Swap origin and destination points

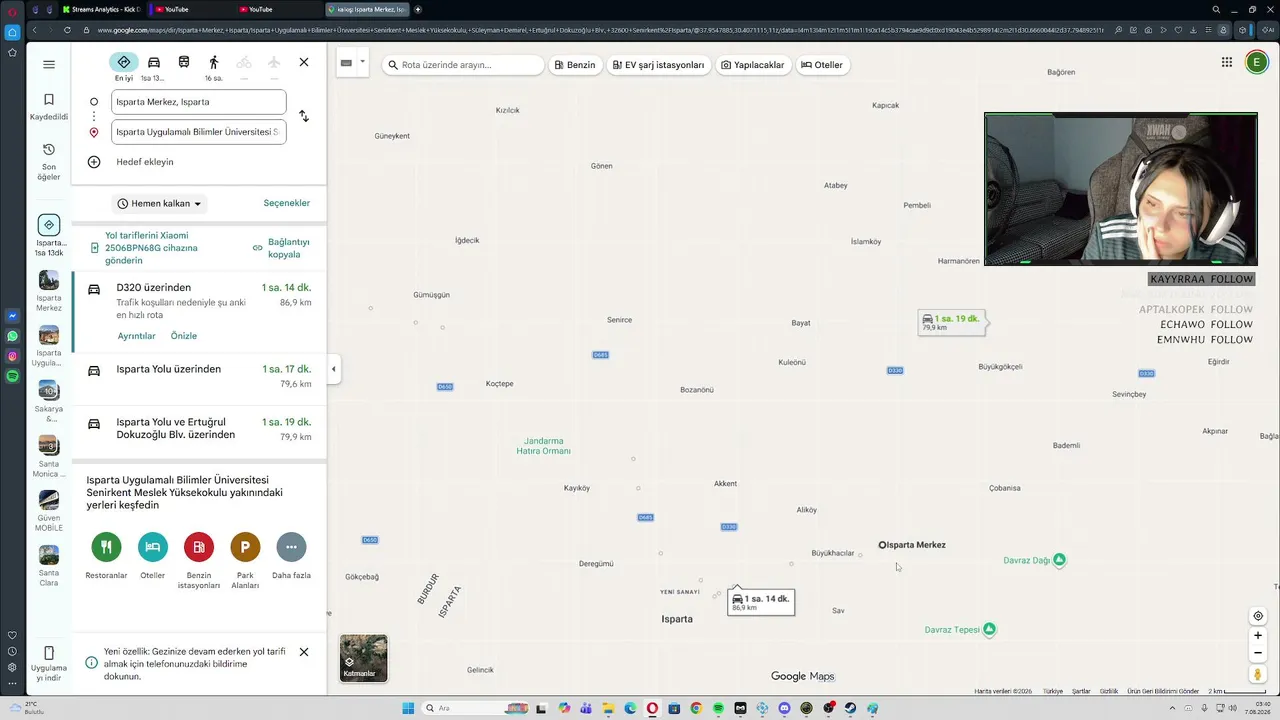tap(304, 116)
